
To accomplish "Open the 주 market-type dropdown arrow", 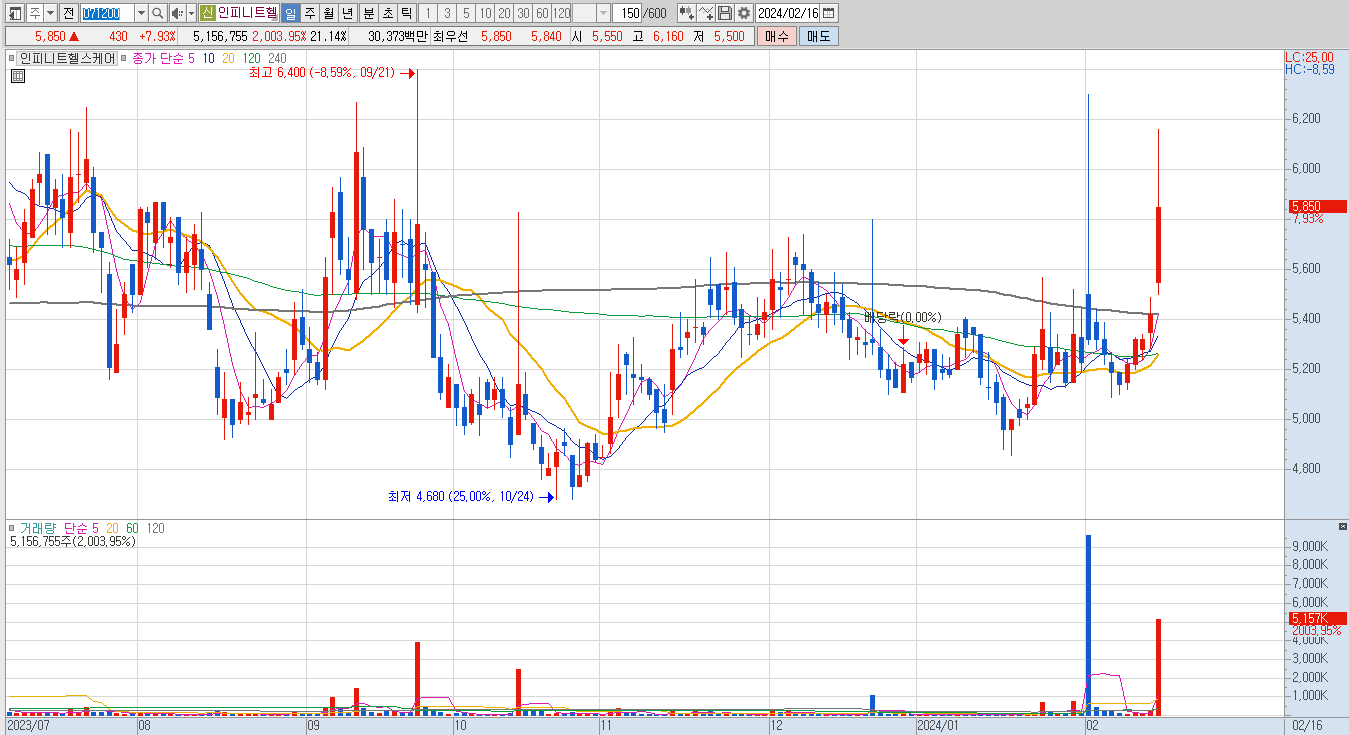I will point(50,13).
